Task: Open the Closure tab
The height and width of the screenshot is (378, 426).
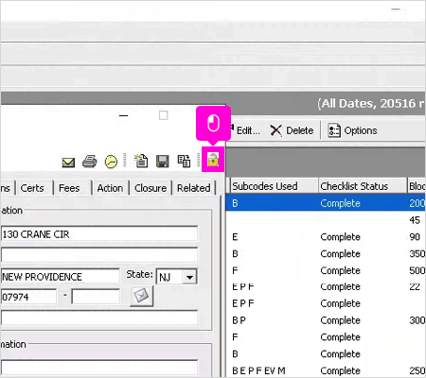Action: [150, 188]
